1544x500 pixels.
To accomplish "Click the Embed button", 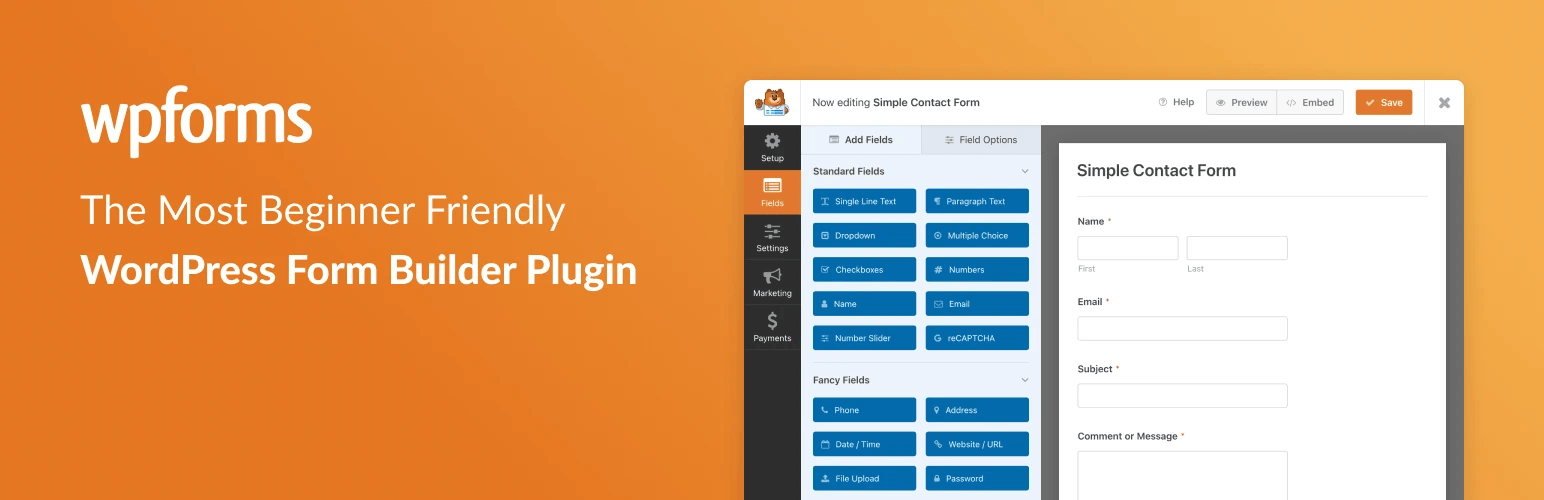I will tap(1311, 102).
